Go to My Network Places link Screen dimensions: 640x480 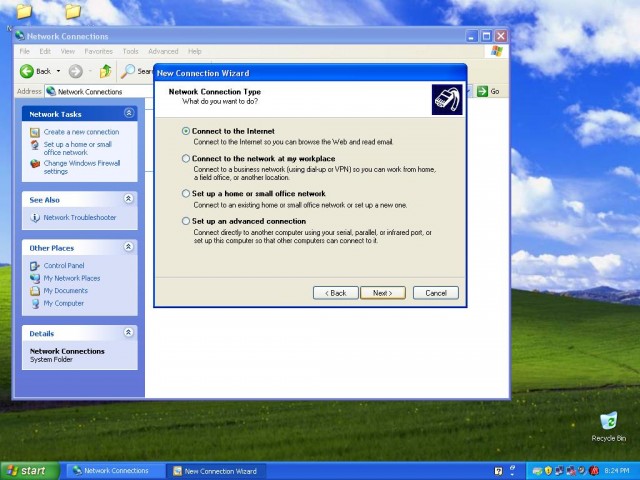coord(72,278)
